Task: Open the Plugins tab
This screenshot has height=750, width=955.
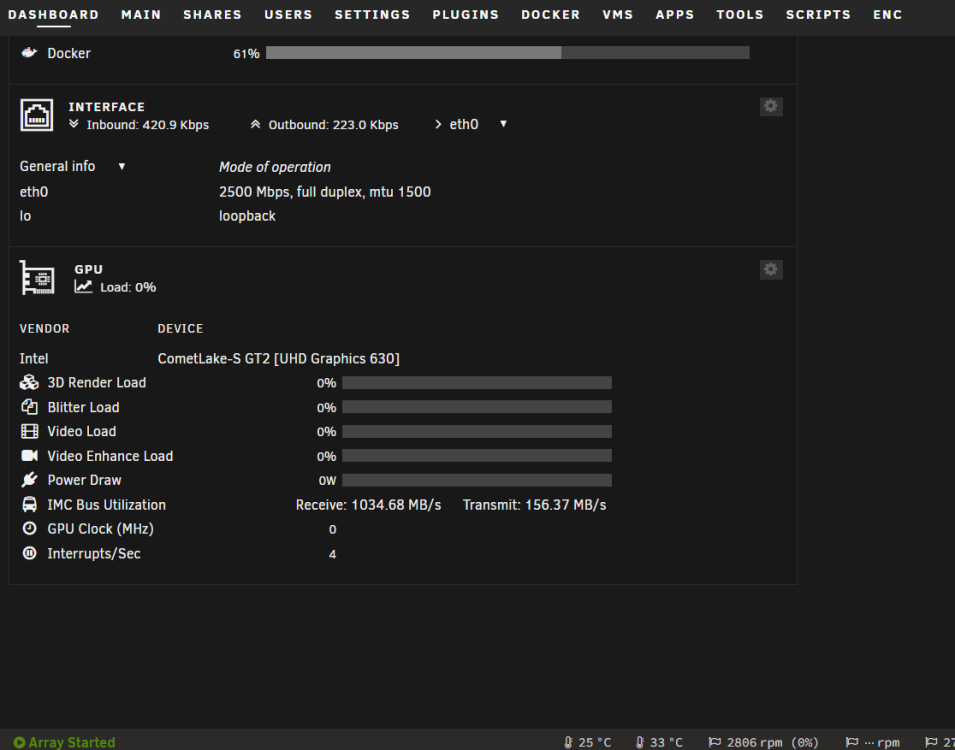Action: (x=466, y=15)
